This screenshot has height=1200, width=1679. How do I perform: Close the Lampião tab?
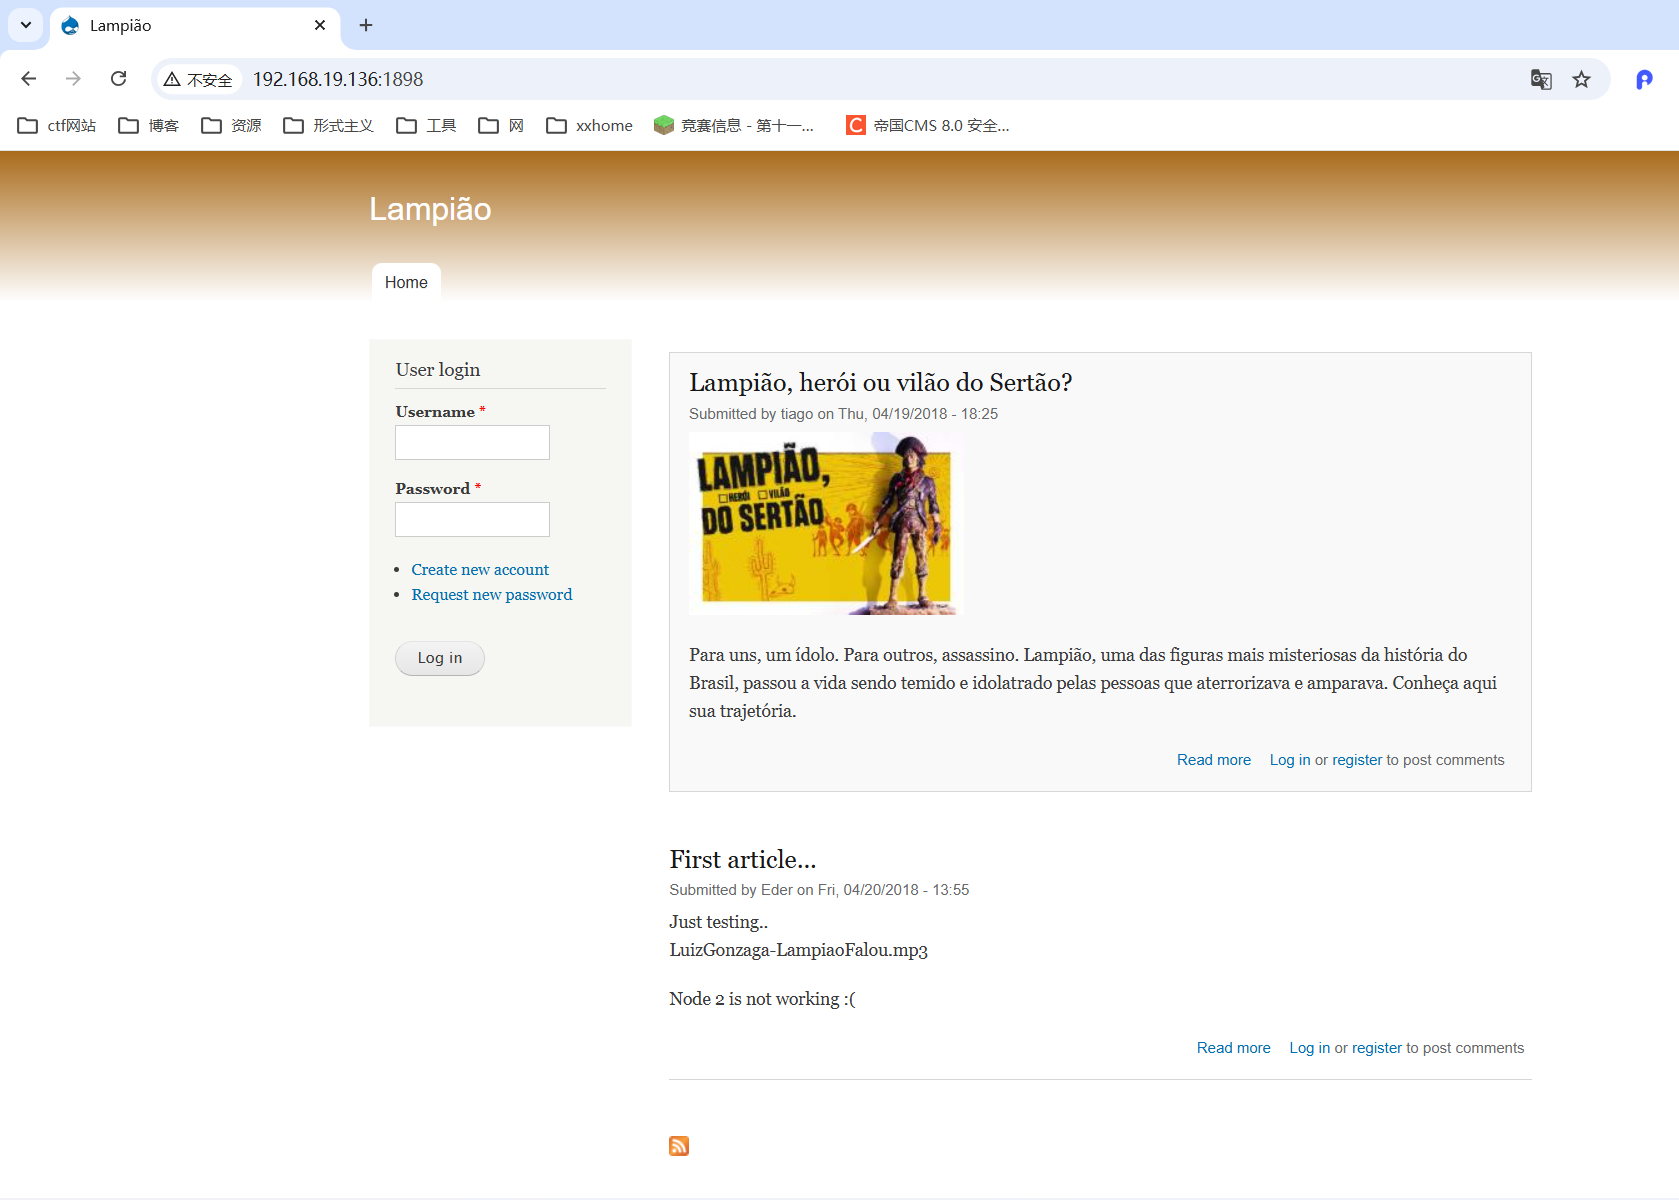[320, 25]
